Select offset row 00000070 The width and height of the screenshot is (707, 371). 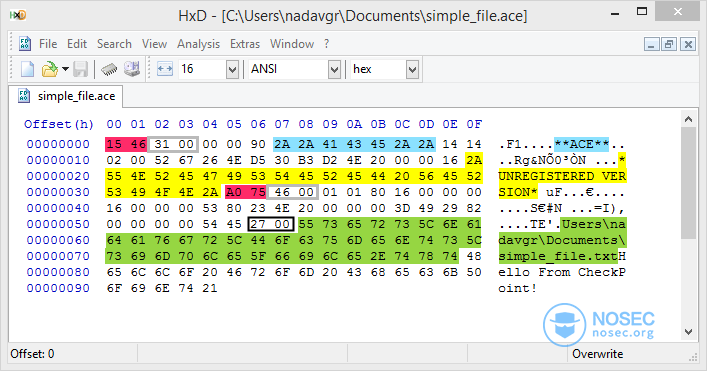58,256
